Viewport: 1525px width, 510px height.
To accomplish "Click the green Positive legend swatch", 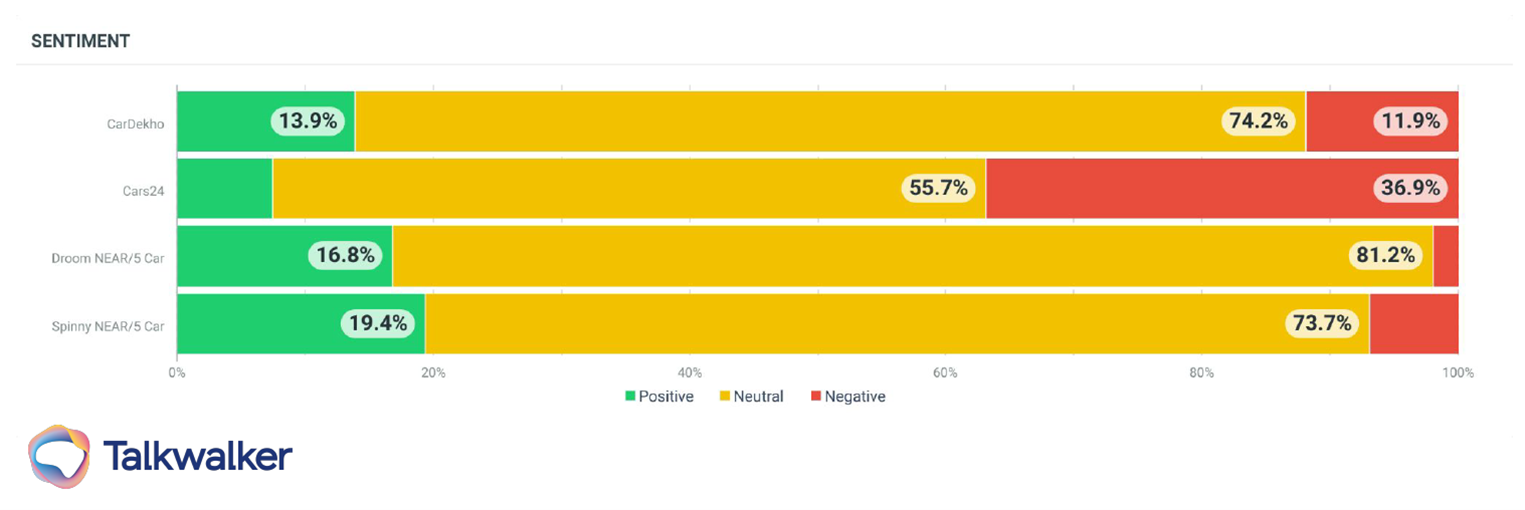I will (x=630, y=396).
